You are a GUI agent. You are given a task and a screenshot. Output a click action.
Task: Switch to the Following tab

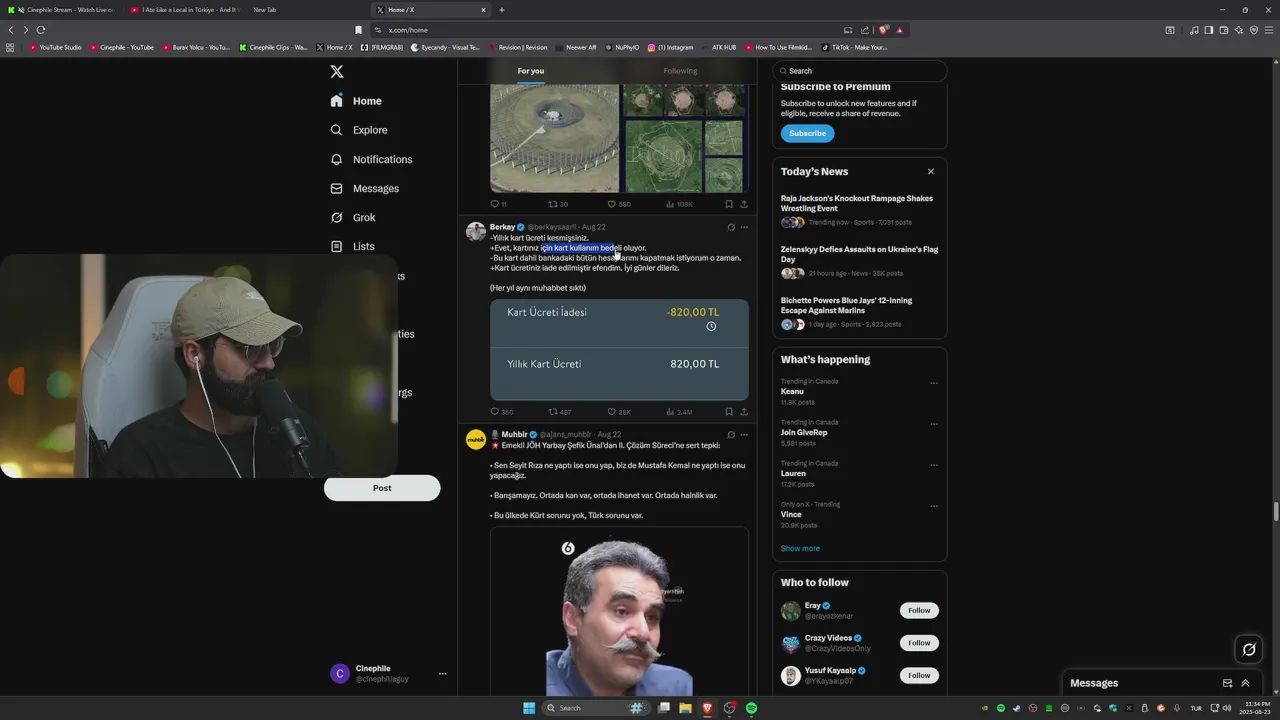click(x=680, y=71)
